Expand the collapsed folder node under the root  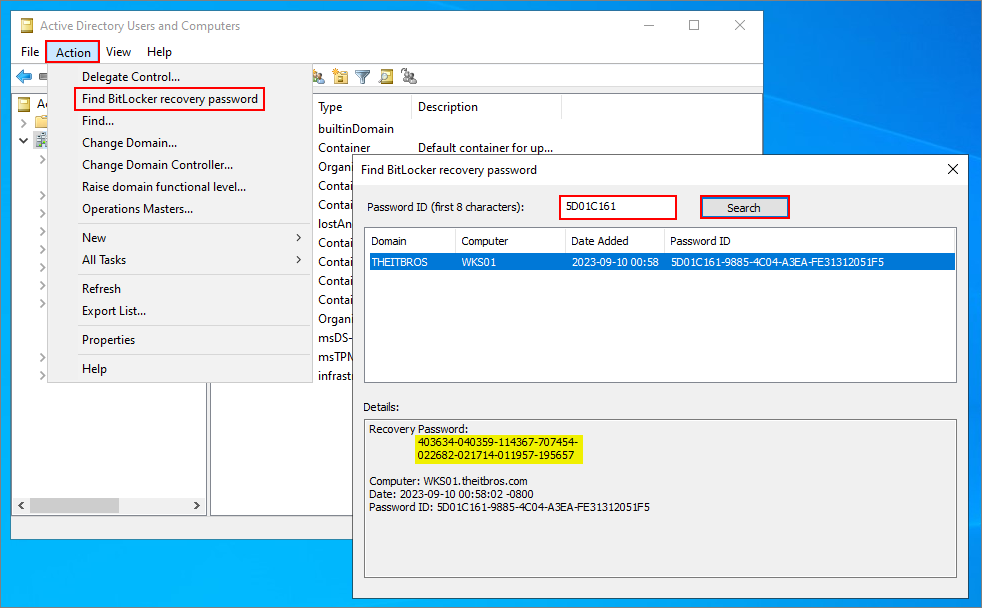coord(24,123)
